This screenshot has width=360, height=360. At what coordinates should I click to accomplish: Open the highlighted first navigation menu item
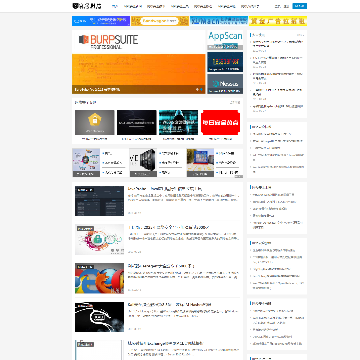coord(115,6)
